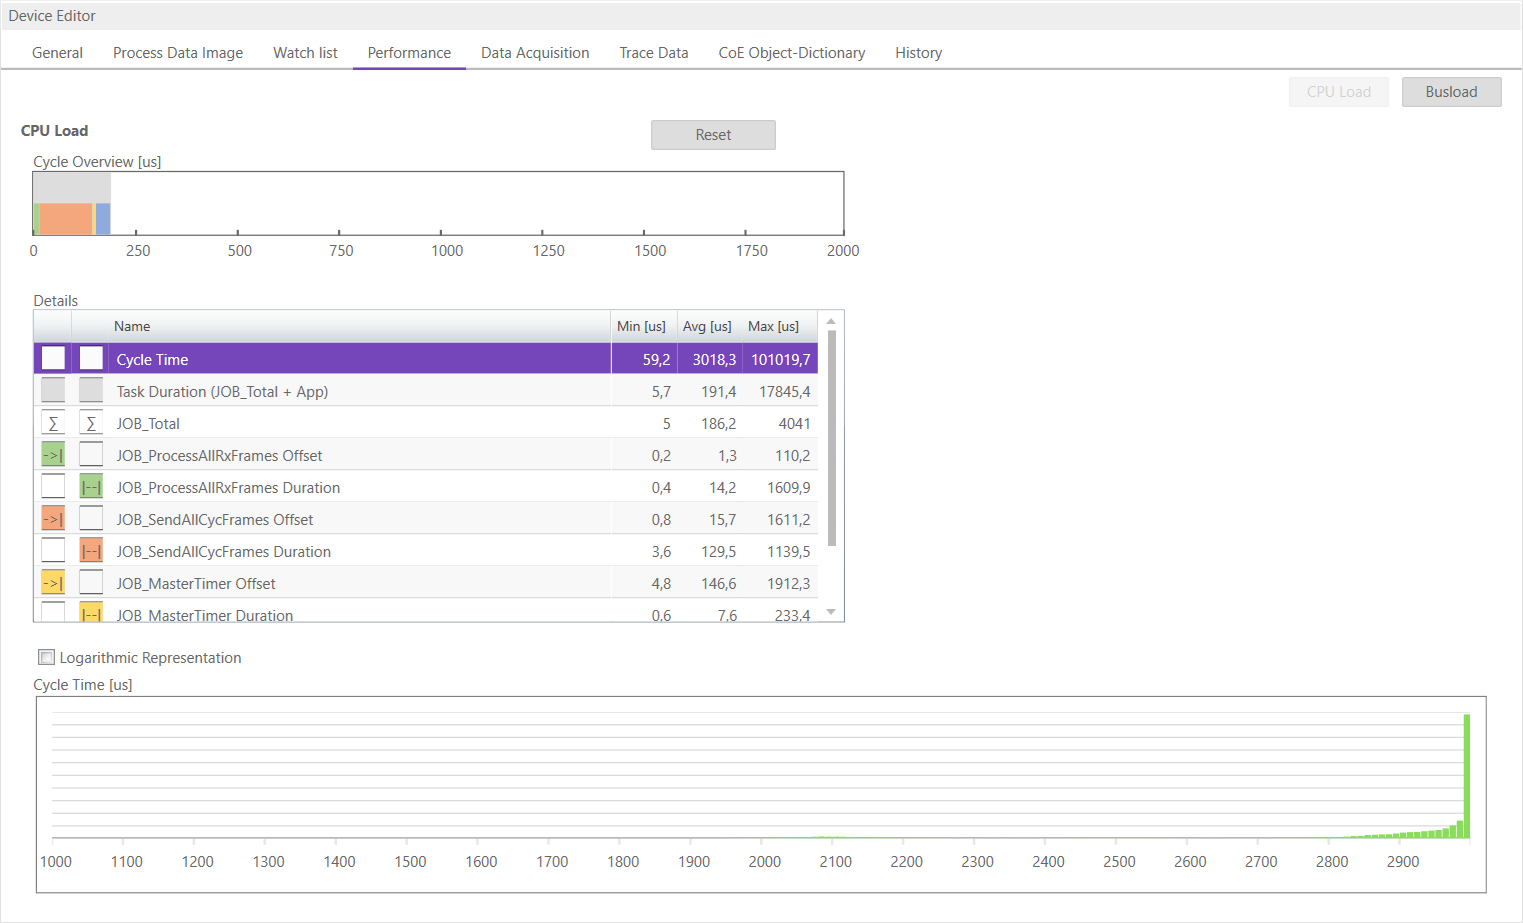Viewport: 1523px width, 923px height.
Task: Sort the table by the Min [us] column
Action: (x=642, y=326)
